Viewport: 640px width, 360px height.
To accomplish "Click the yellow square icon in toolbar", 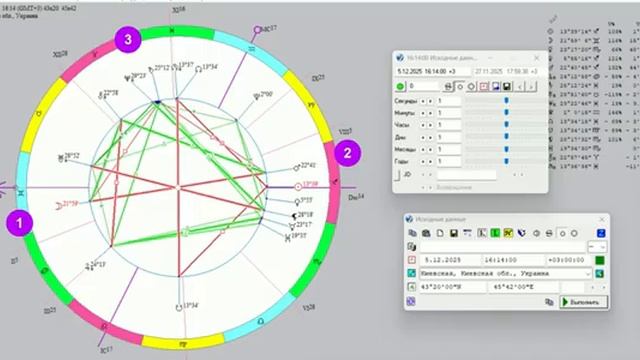I will pos(508,233).
